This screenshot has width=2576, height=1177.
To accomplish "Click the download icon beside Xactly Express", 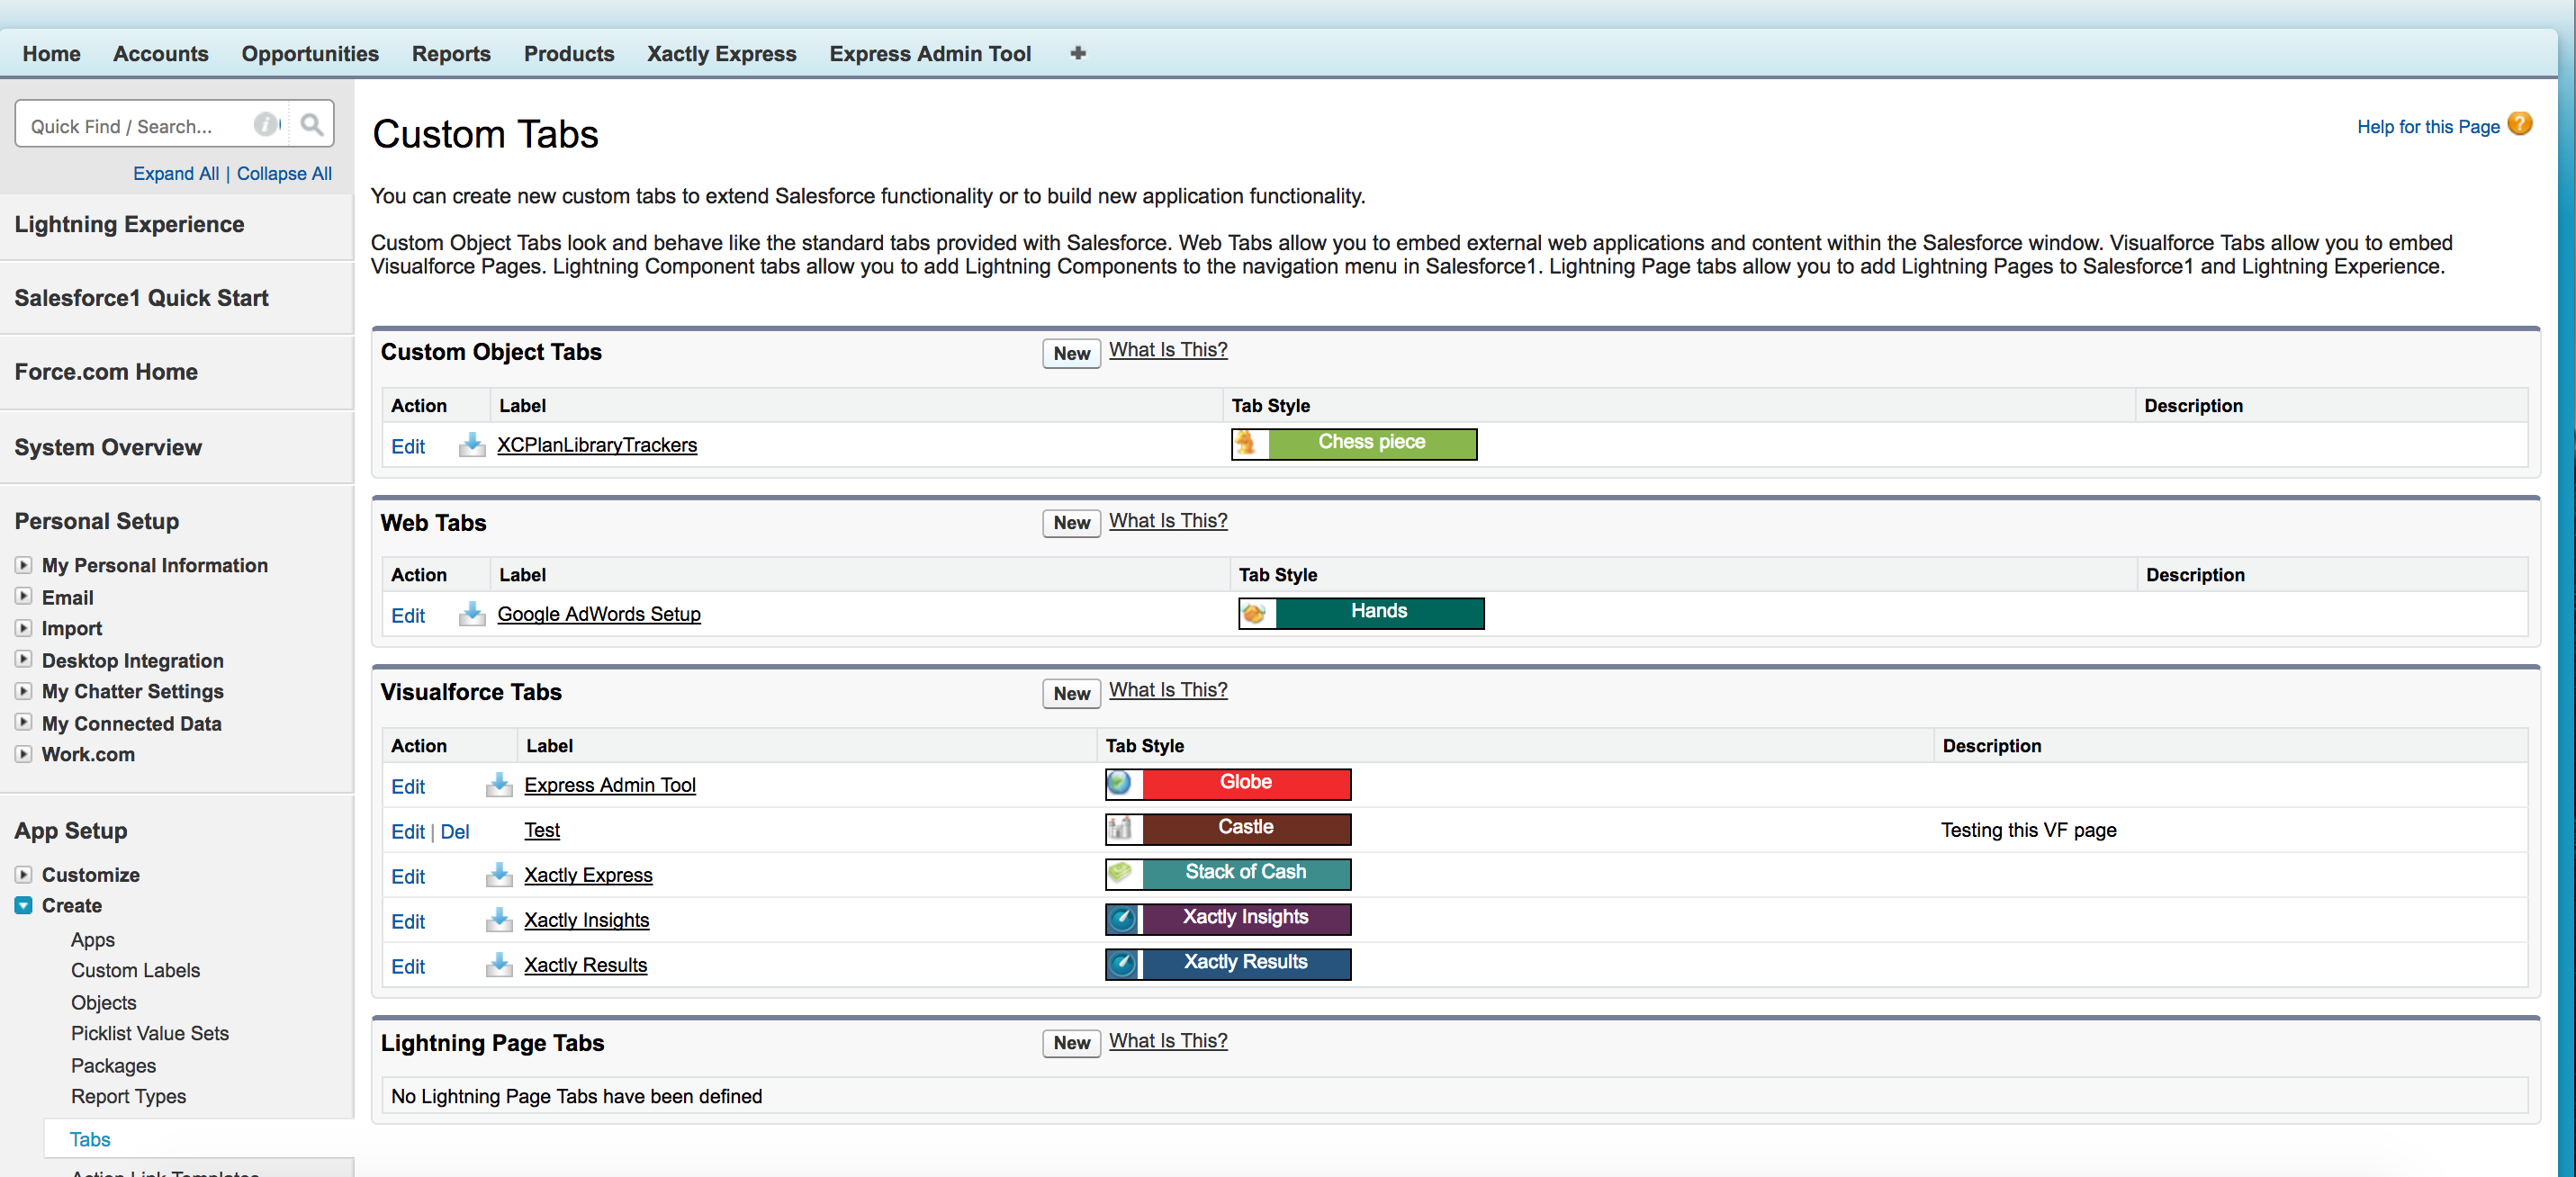I will pos(499,875).
